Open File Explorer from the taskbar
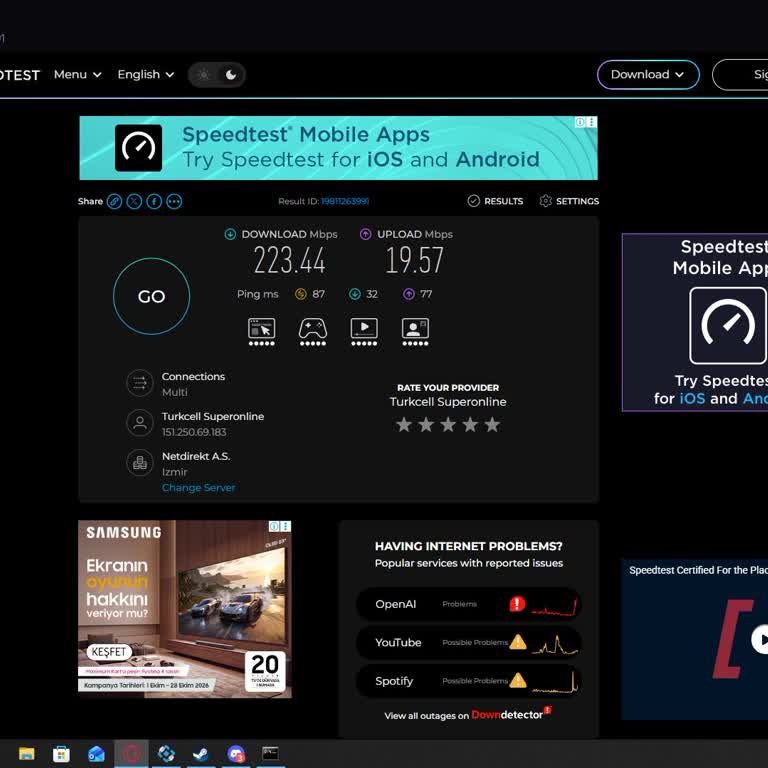 point(26,753)
